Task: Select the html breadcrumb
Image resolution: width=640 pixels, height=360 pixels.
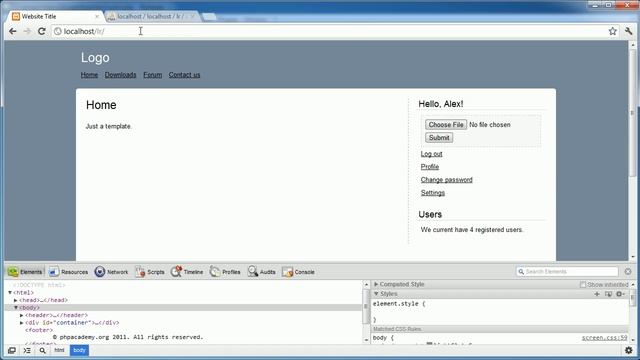Action: click(x=59, y=350)
